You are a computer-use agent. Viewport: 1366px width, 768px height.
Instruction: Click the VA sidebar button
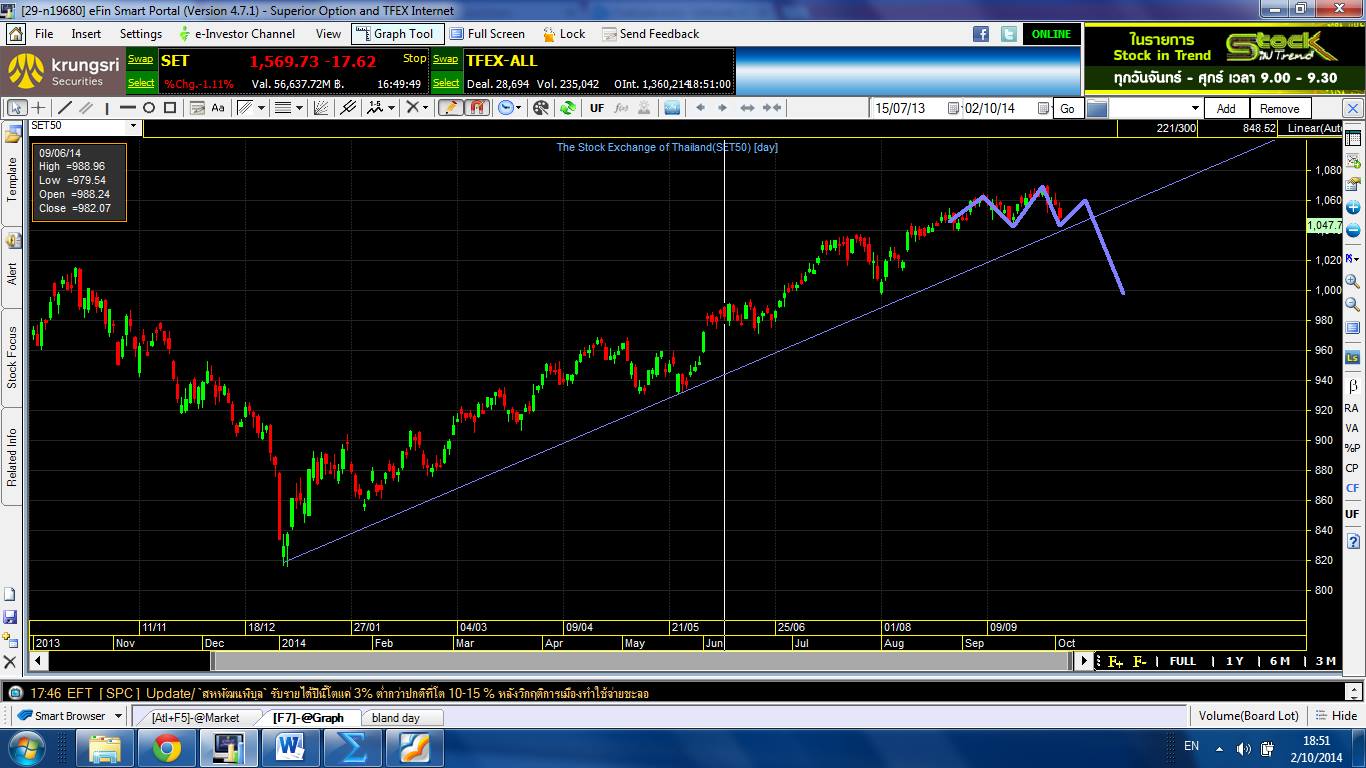pyautogui.click(x=1352, y=428)
